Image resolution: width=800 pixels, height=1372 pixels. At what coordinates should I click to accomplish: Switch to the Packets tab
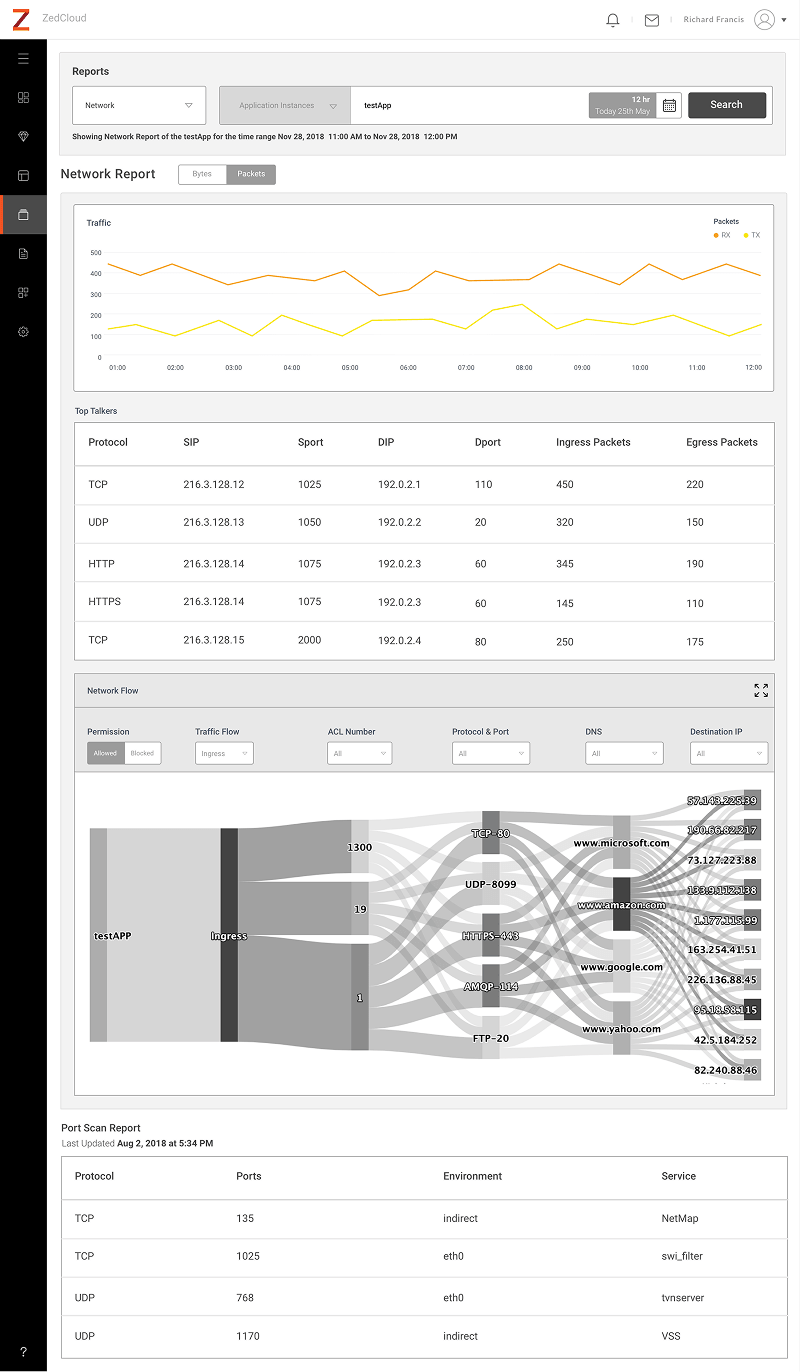point(250,173)
